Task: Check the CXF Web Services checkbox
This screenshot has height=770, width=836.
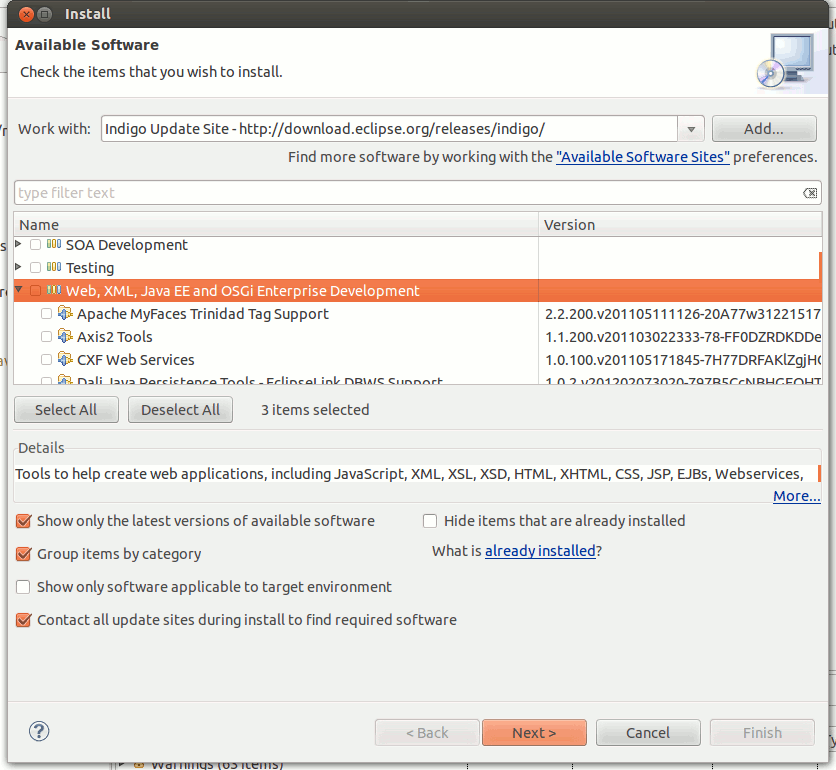Action: (x=46, y=359)
